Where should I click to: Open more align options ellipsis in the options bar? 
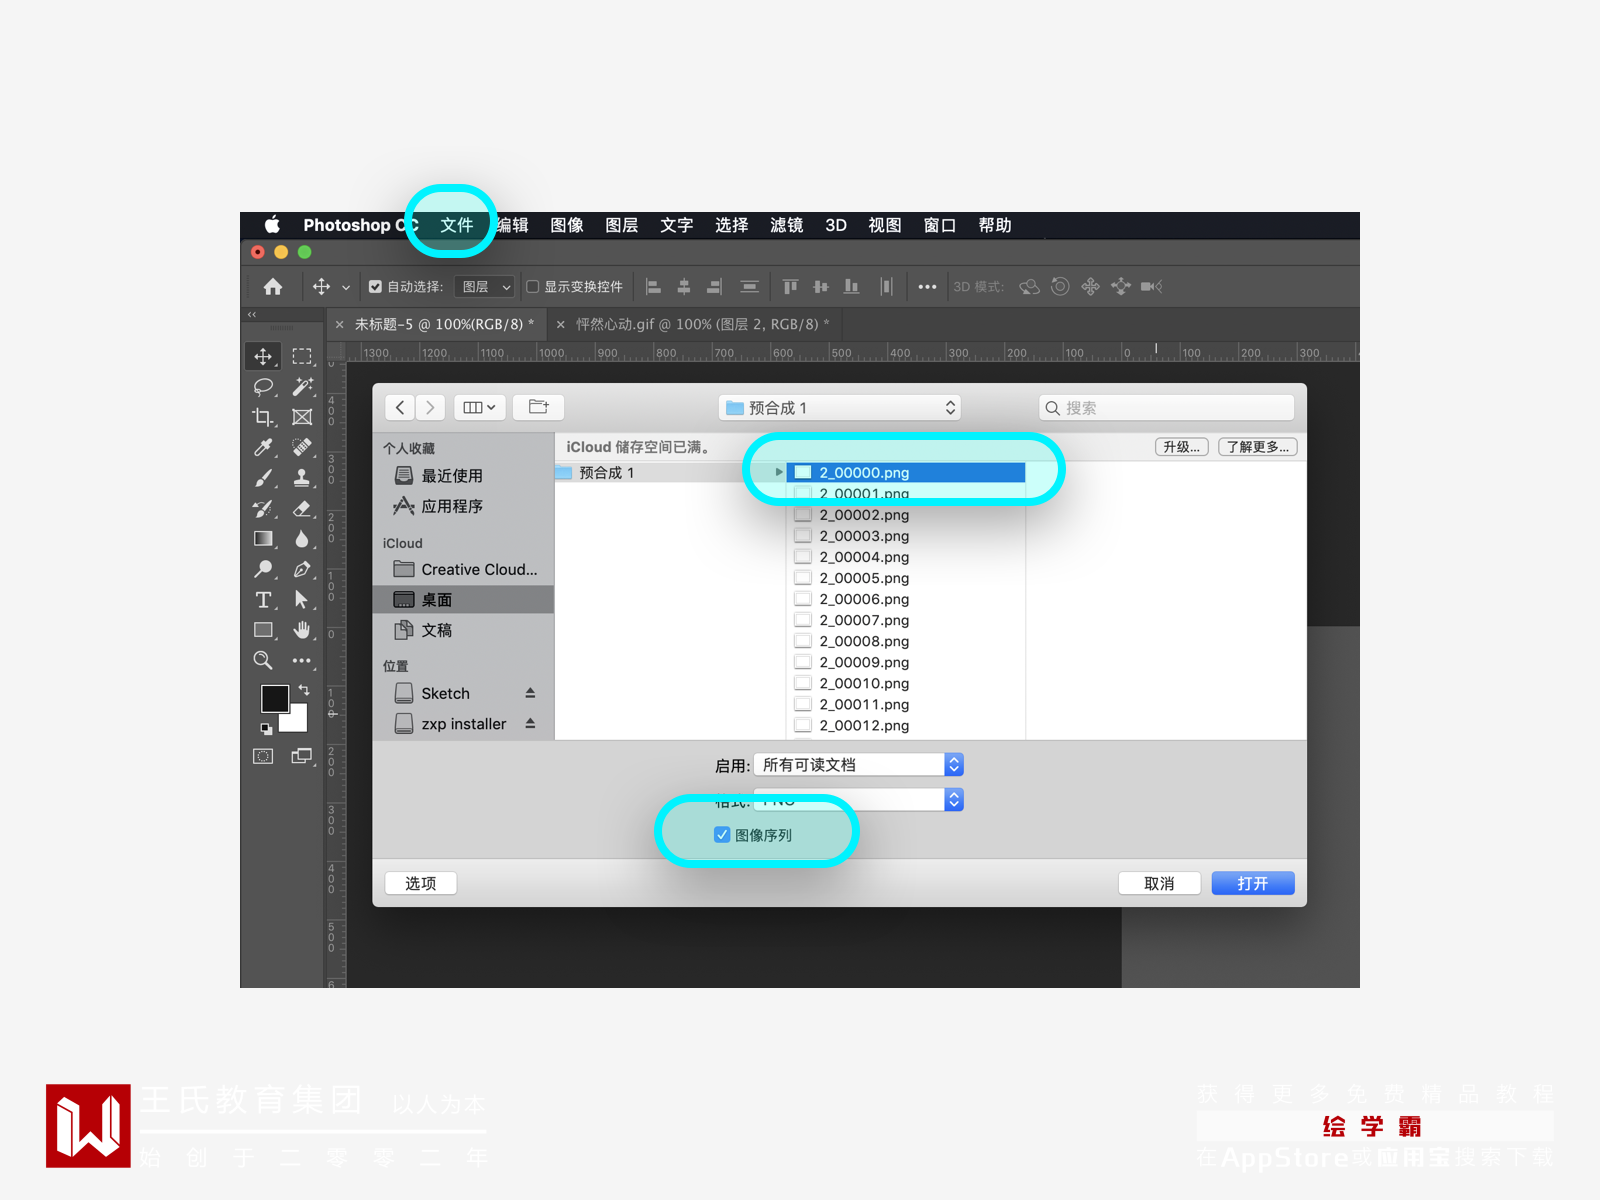pos(927,287)
